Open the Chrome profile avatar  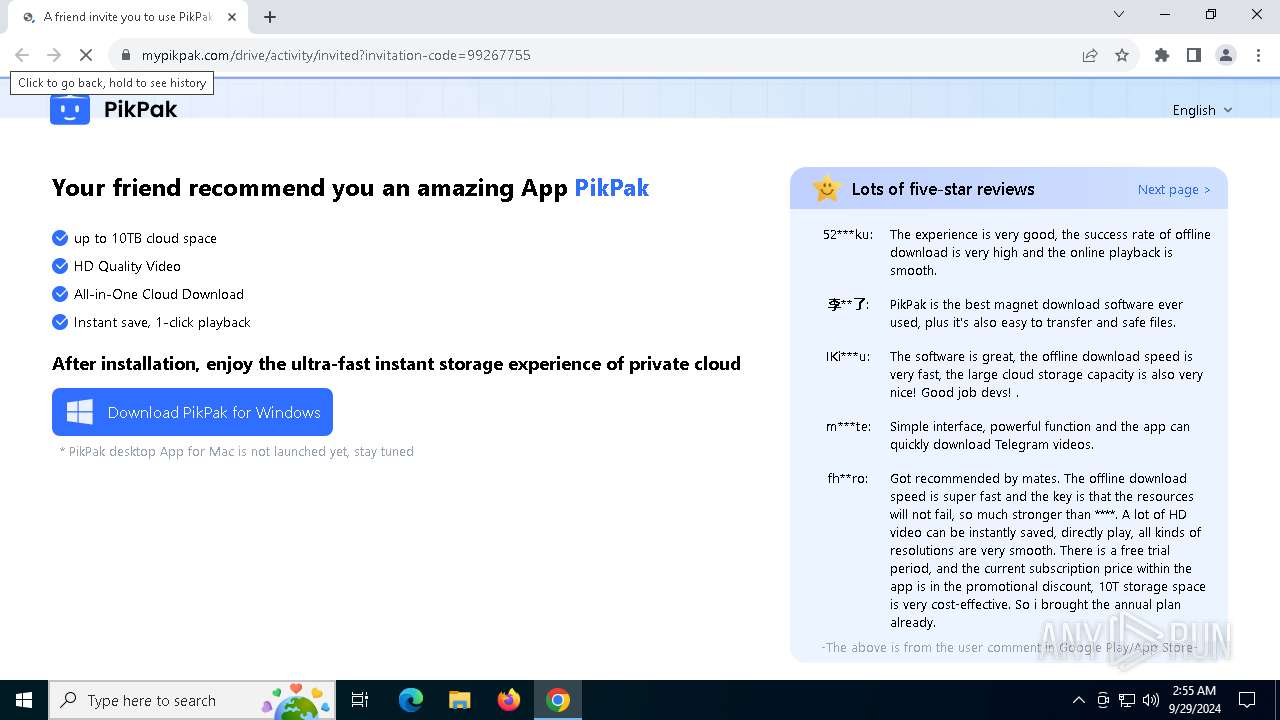tap(1226, 55)
